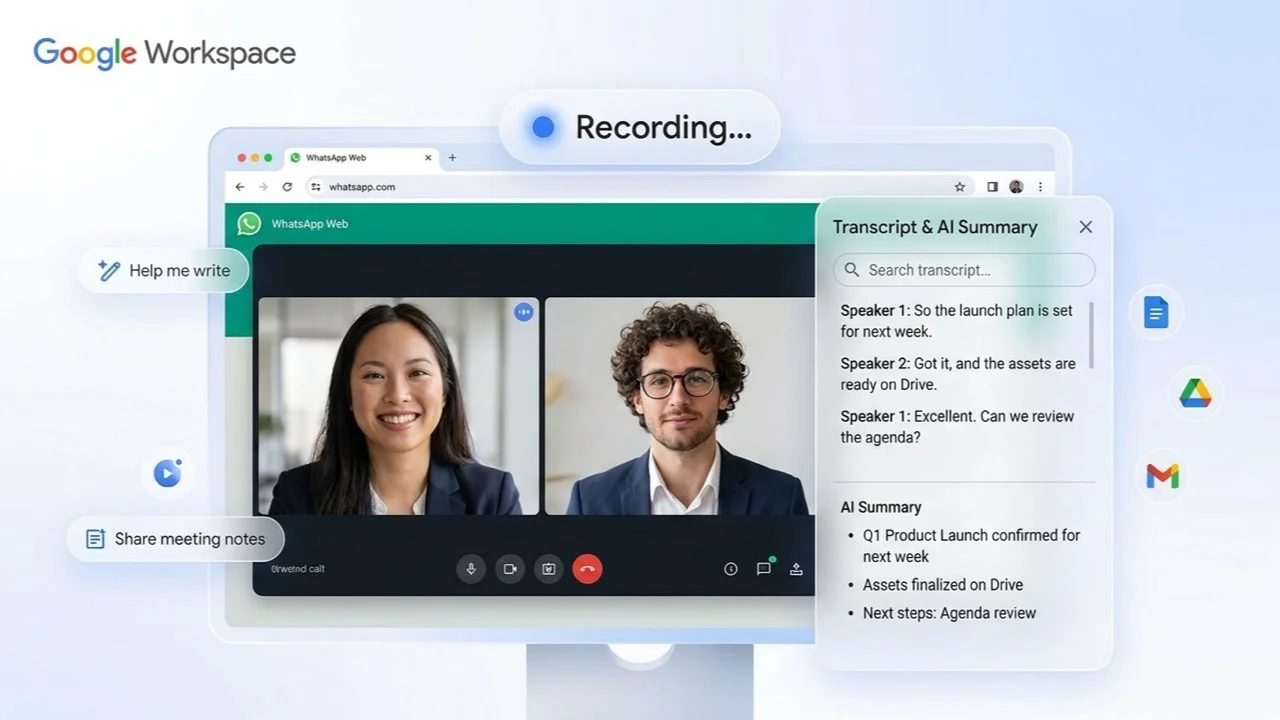Click the audio indicator on woman's video

pyautogui.click(x=524, y=312)
